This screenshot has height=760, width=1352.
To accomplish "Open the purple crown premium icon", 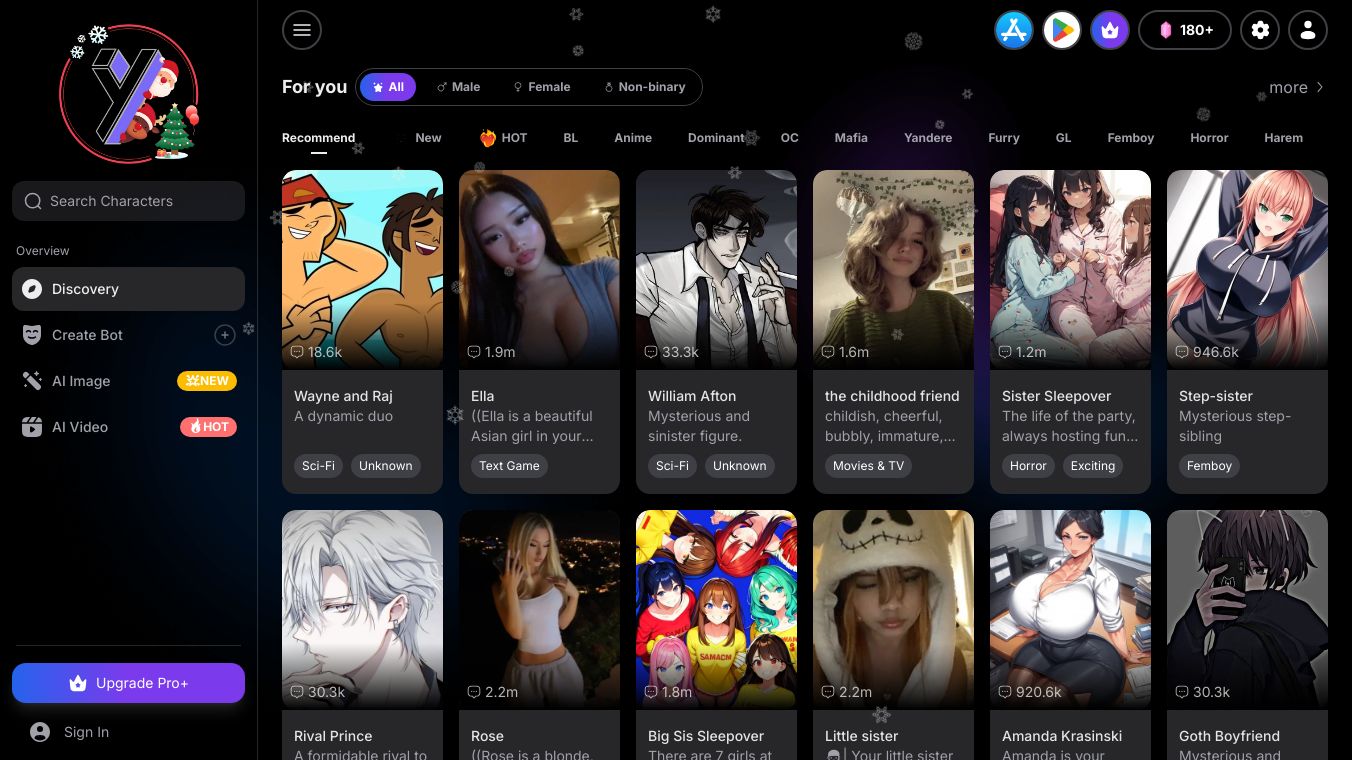I will click(x=1110, y=30).
